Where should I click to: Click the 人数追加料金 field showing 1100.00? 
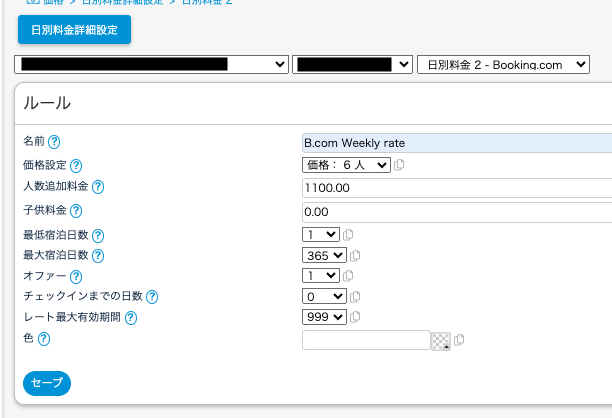456,187
